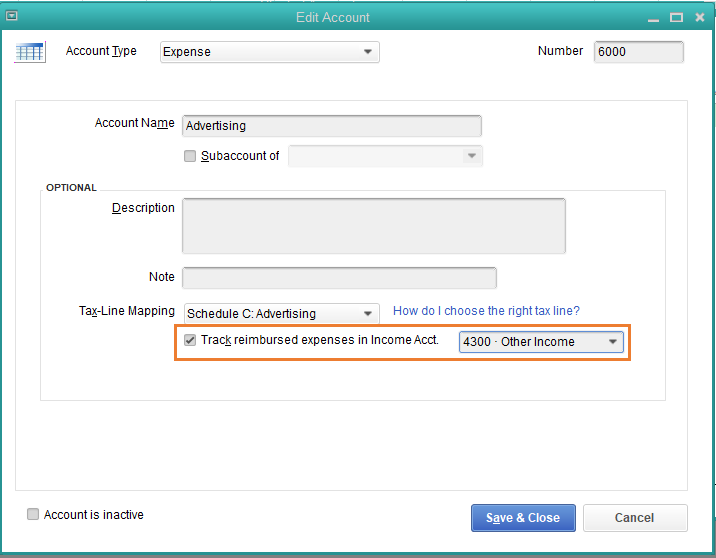Click the account register icon beside Account Type

(x=30, y=52)
